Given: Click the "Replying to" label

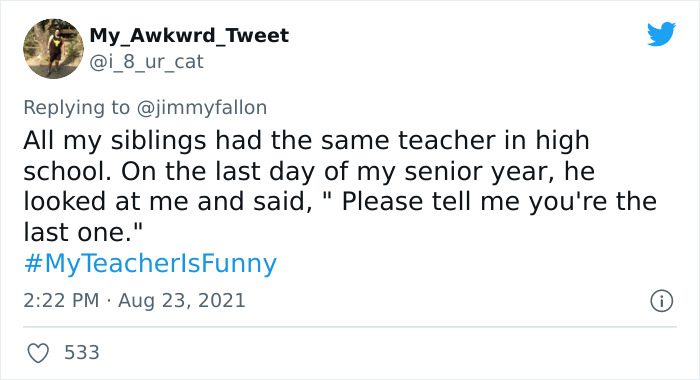Looking at the screenshot, I should point(77,108).
